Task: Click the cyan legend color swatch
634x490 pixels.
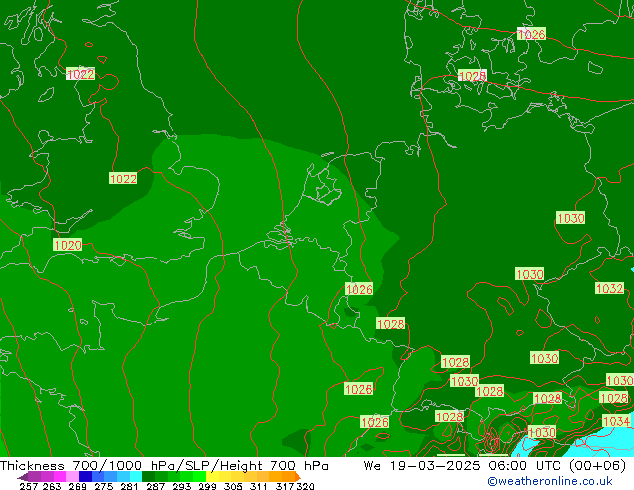Action: [136, 477]
